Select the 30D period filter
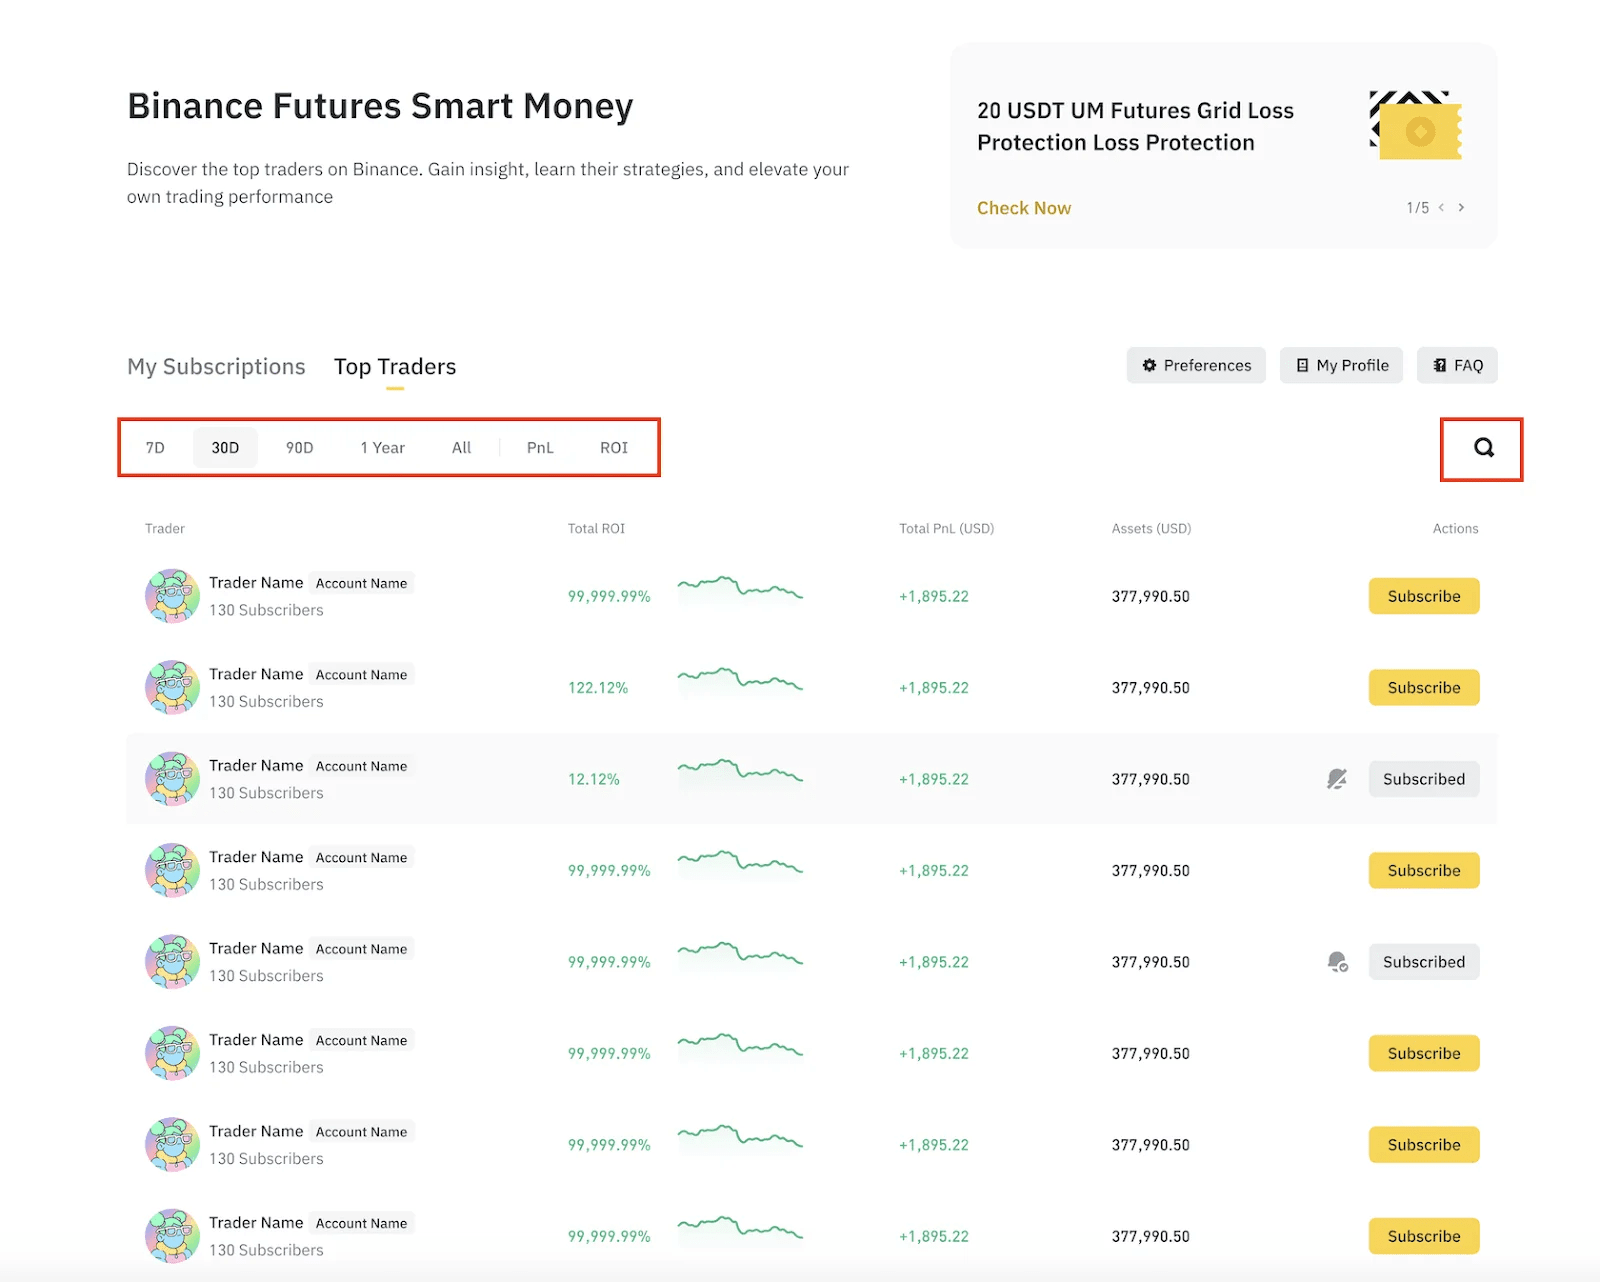 225,448
